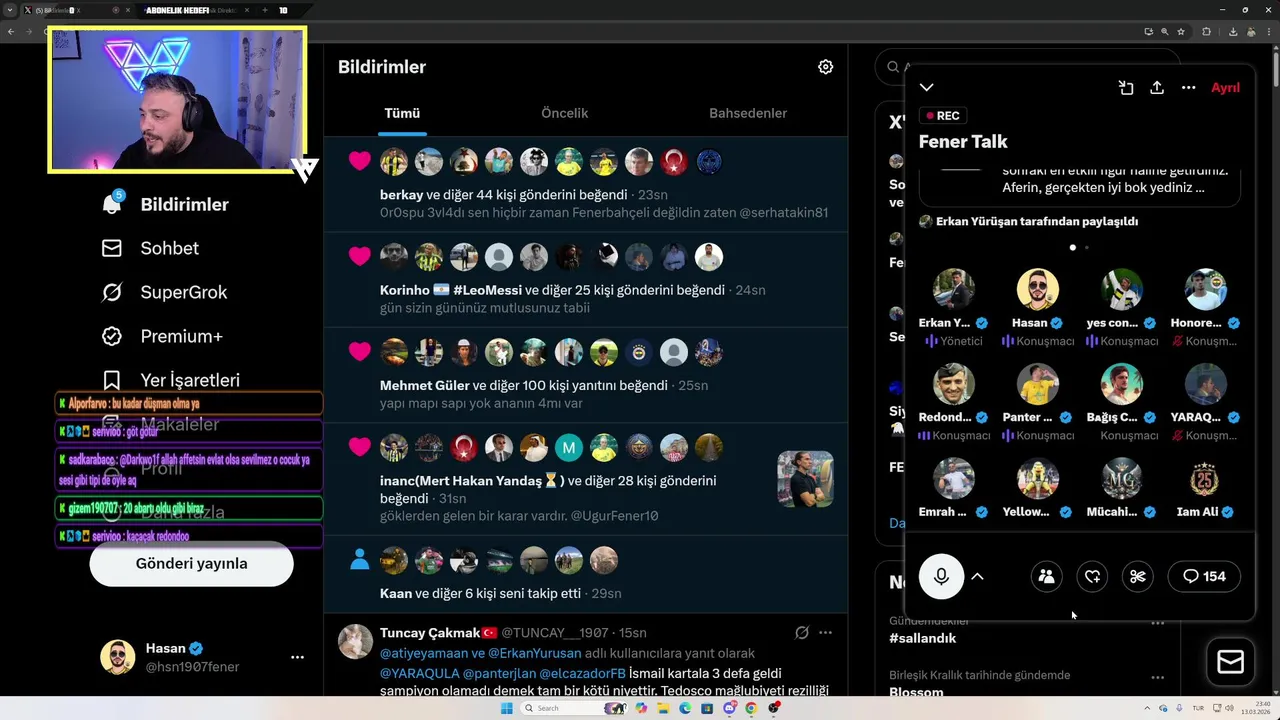
Task: Click the heart reaction icon in Fener Talk
Action: (1092, 576)
